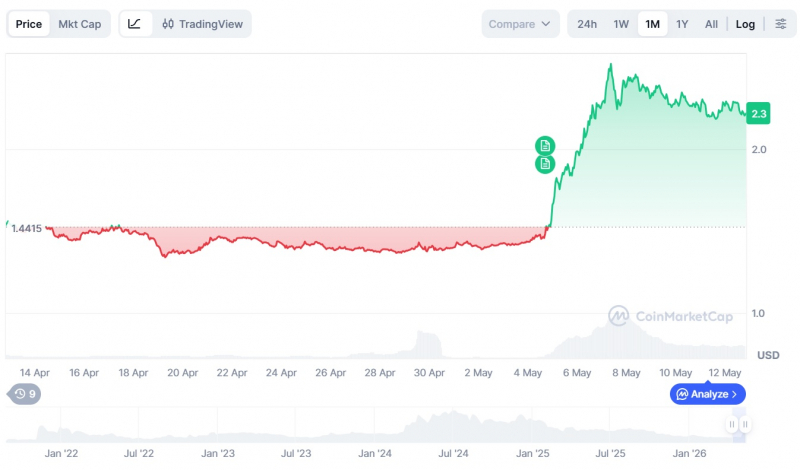Select Price view toggle
Viewport: 800px width, 470px height.
tap(29, 24)
